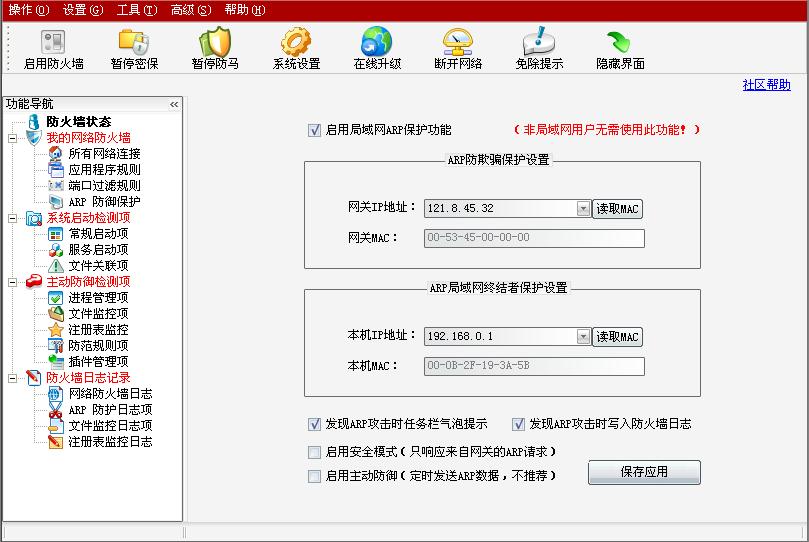Select 进程管理项 in navigation tree

(98, 298)
